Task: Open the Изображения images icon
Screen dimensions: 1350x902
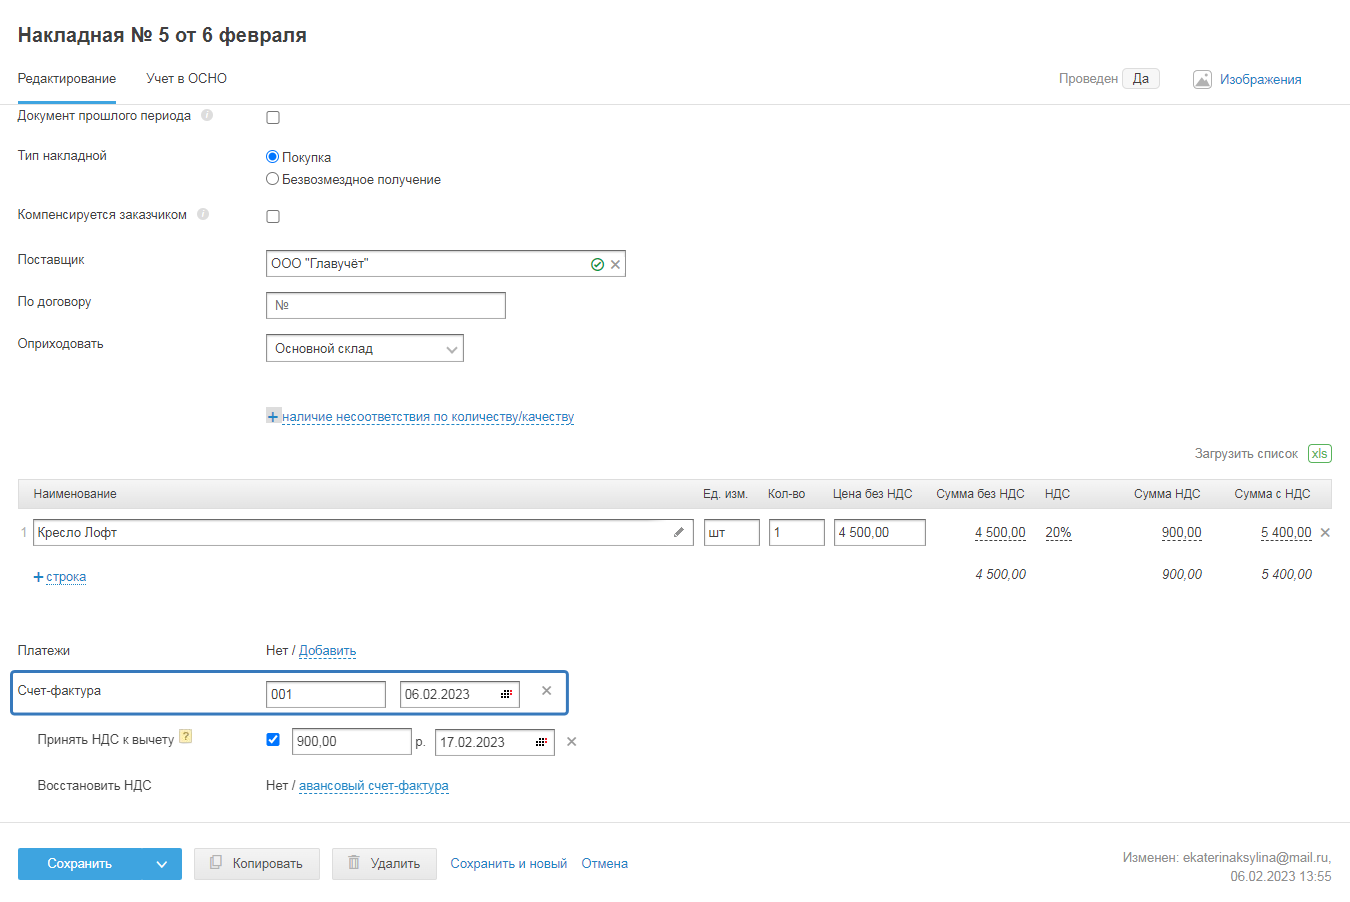Action: pos(1202,80)
